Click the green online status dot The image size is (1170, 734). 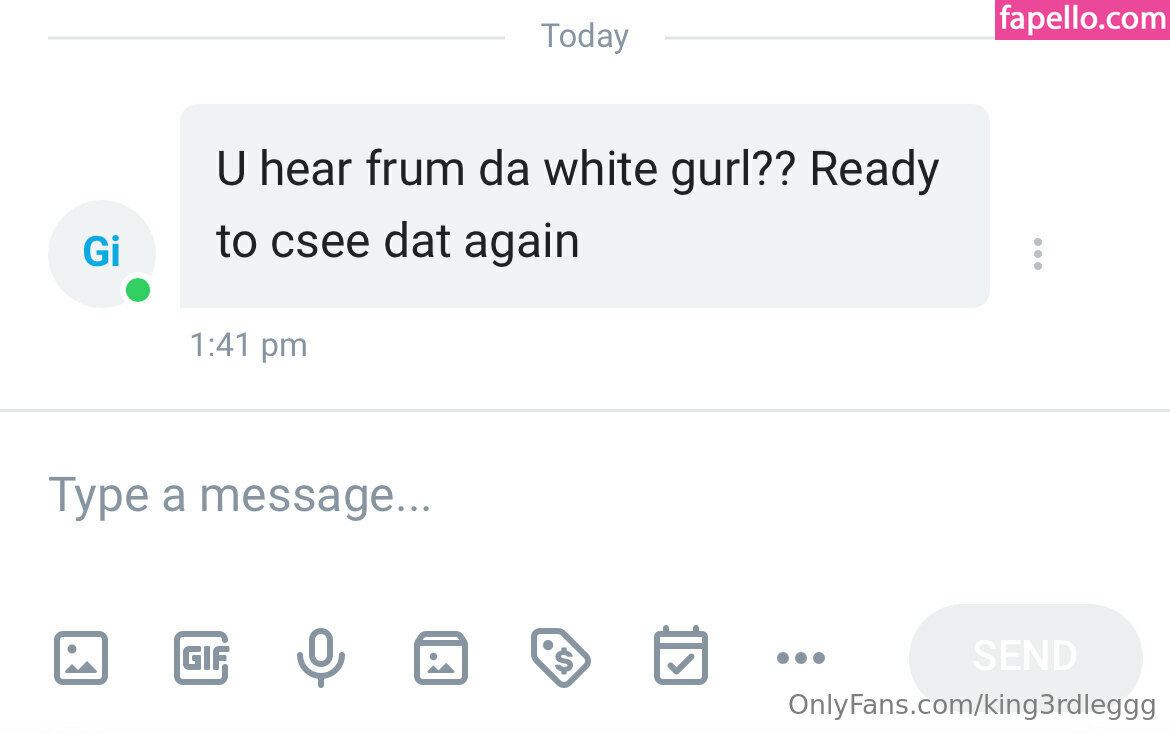(x=138, y=290)
